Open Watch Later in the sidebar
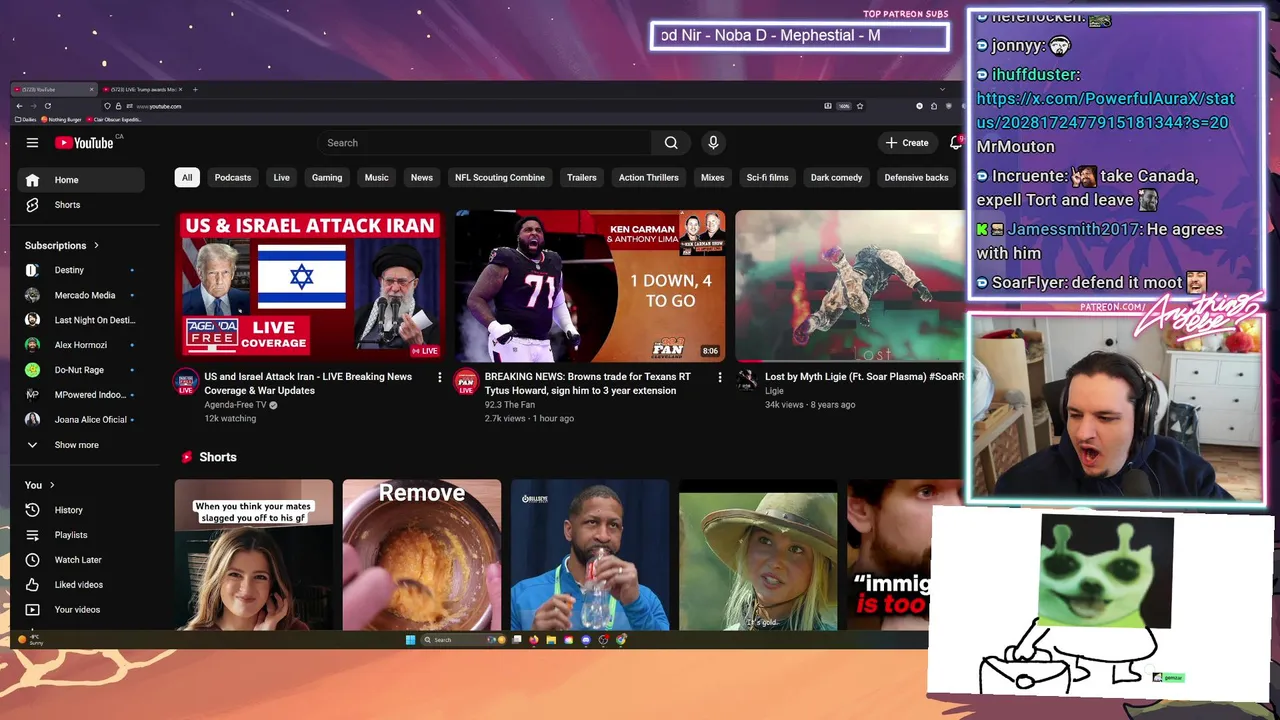The image size is (1280, 720). point(81,560)
